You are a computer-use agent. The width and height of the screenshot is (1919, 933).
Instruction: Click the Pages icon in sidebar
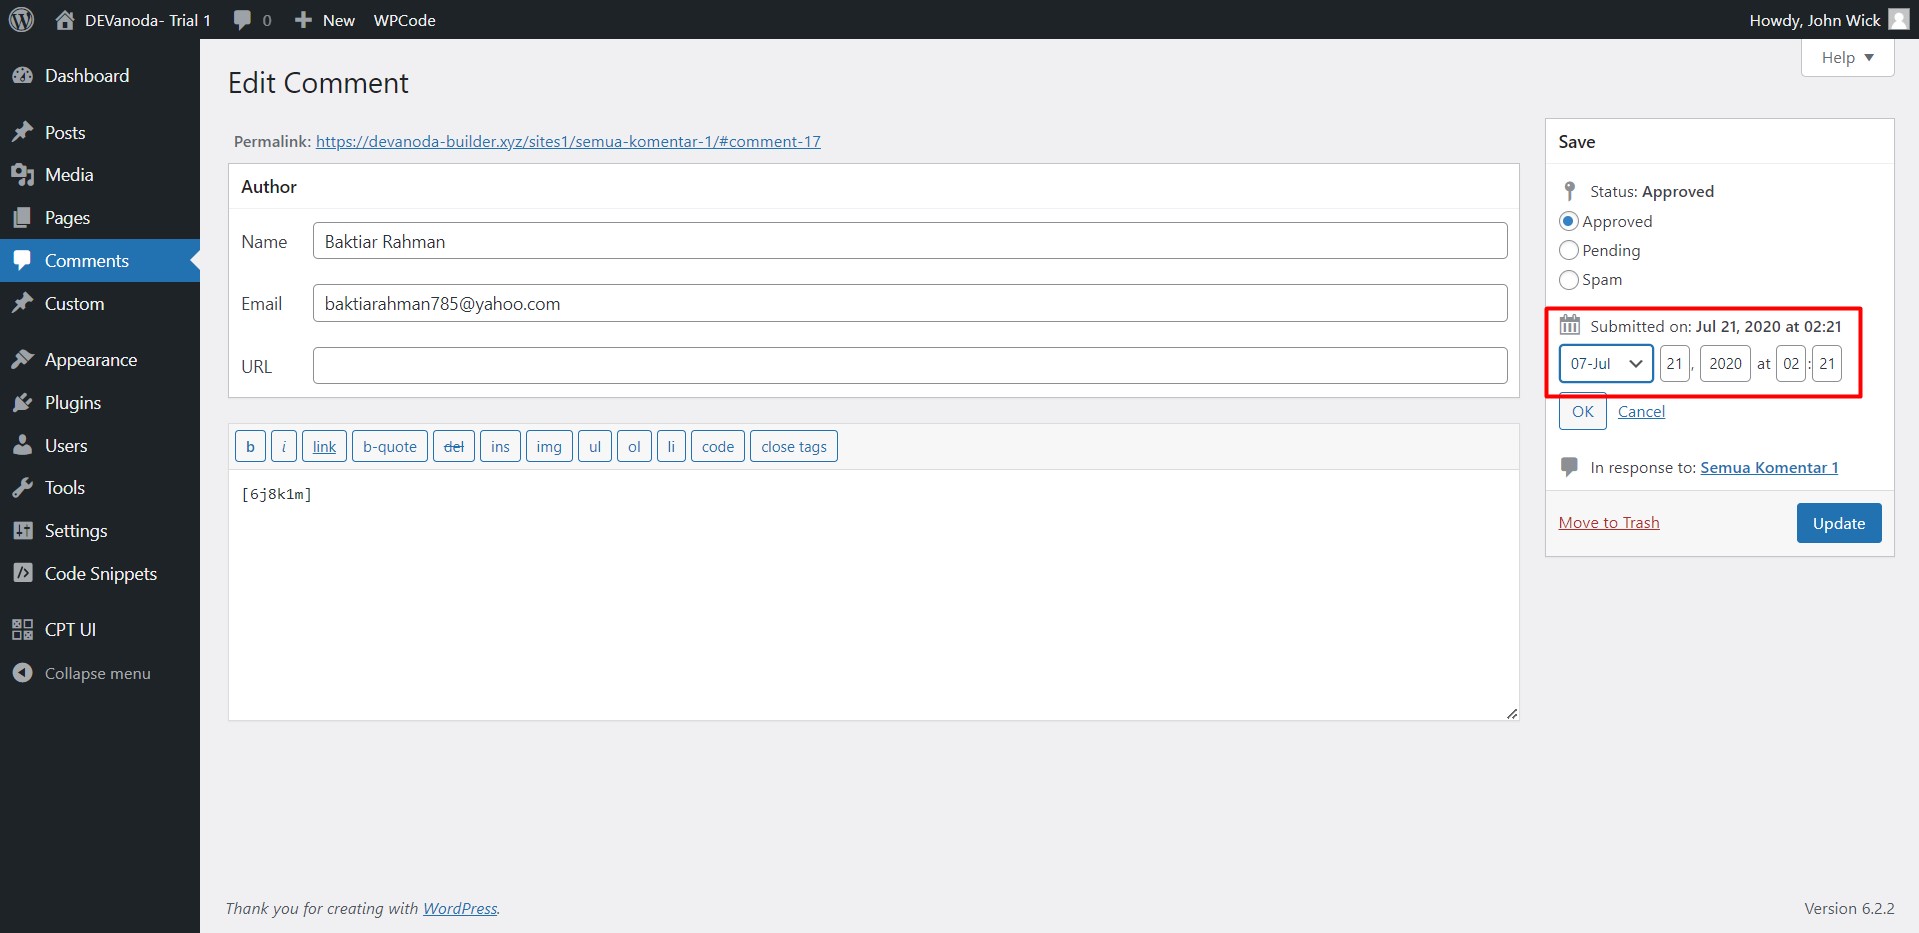[x=22, y=218]
